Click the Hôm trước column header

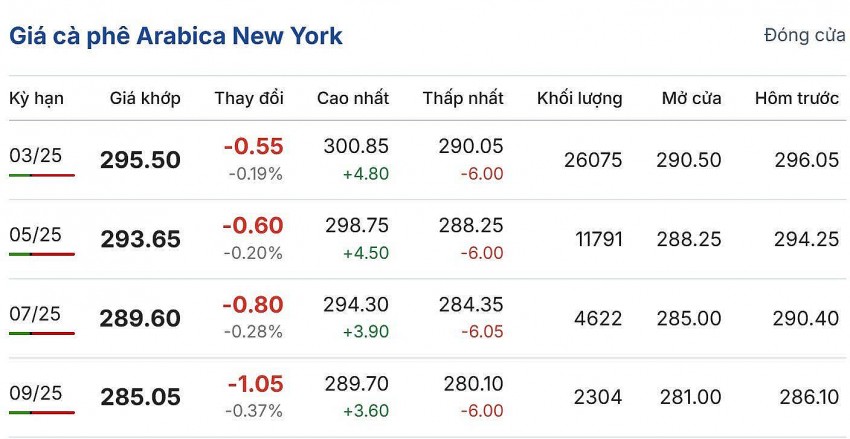795,98
